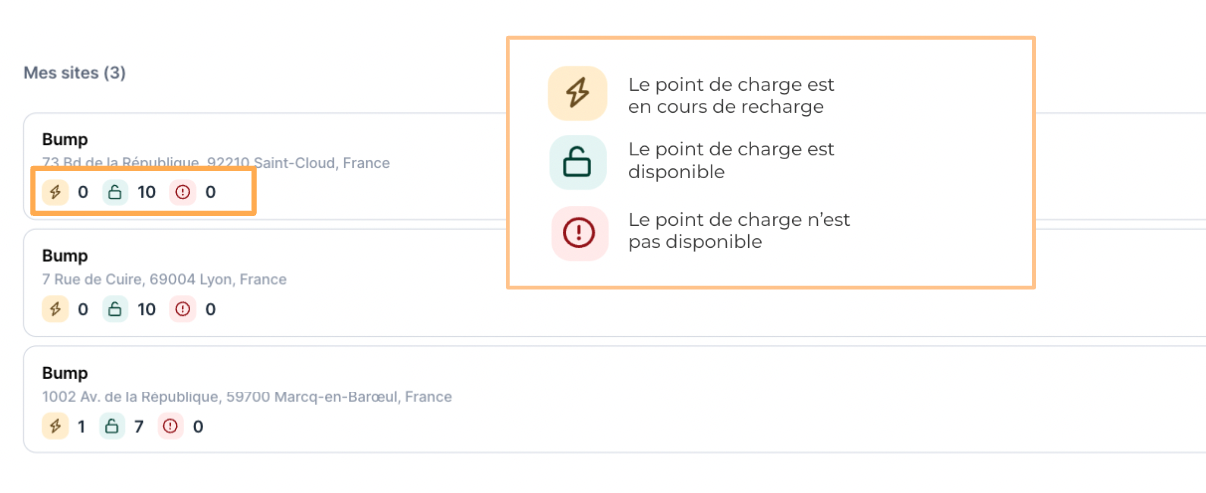Click the large red alert legend icon
Viewport: 1206px width, 493px height.
pos(579,233)
